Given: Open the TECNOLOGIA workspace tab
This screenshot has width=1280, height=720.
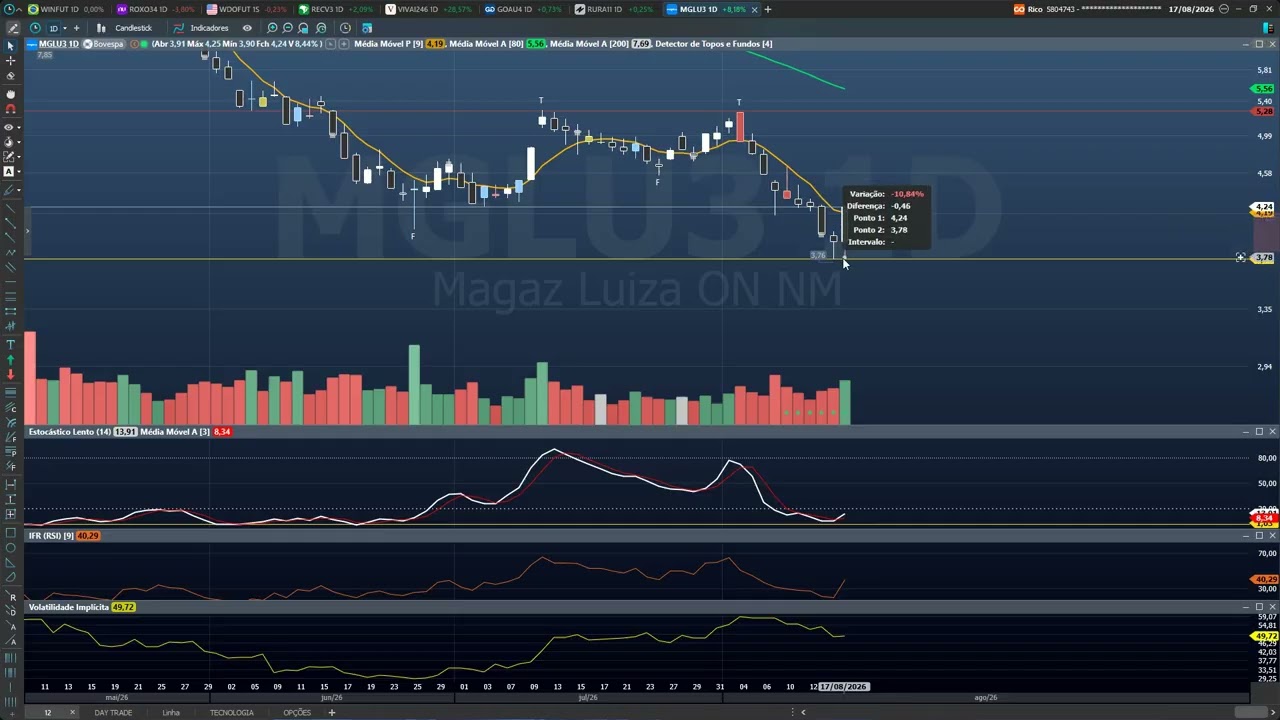Looking at the screenshot, I should (x=231, y=713).
